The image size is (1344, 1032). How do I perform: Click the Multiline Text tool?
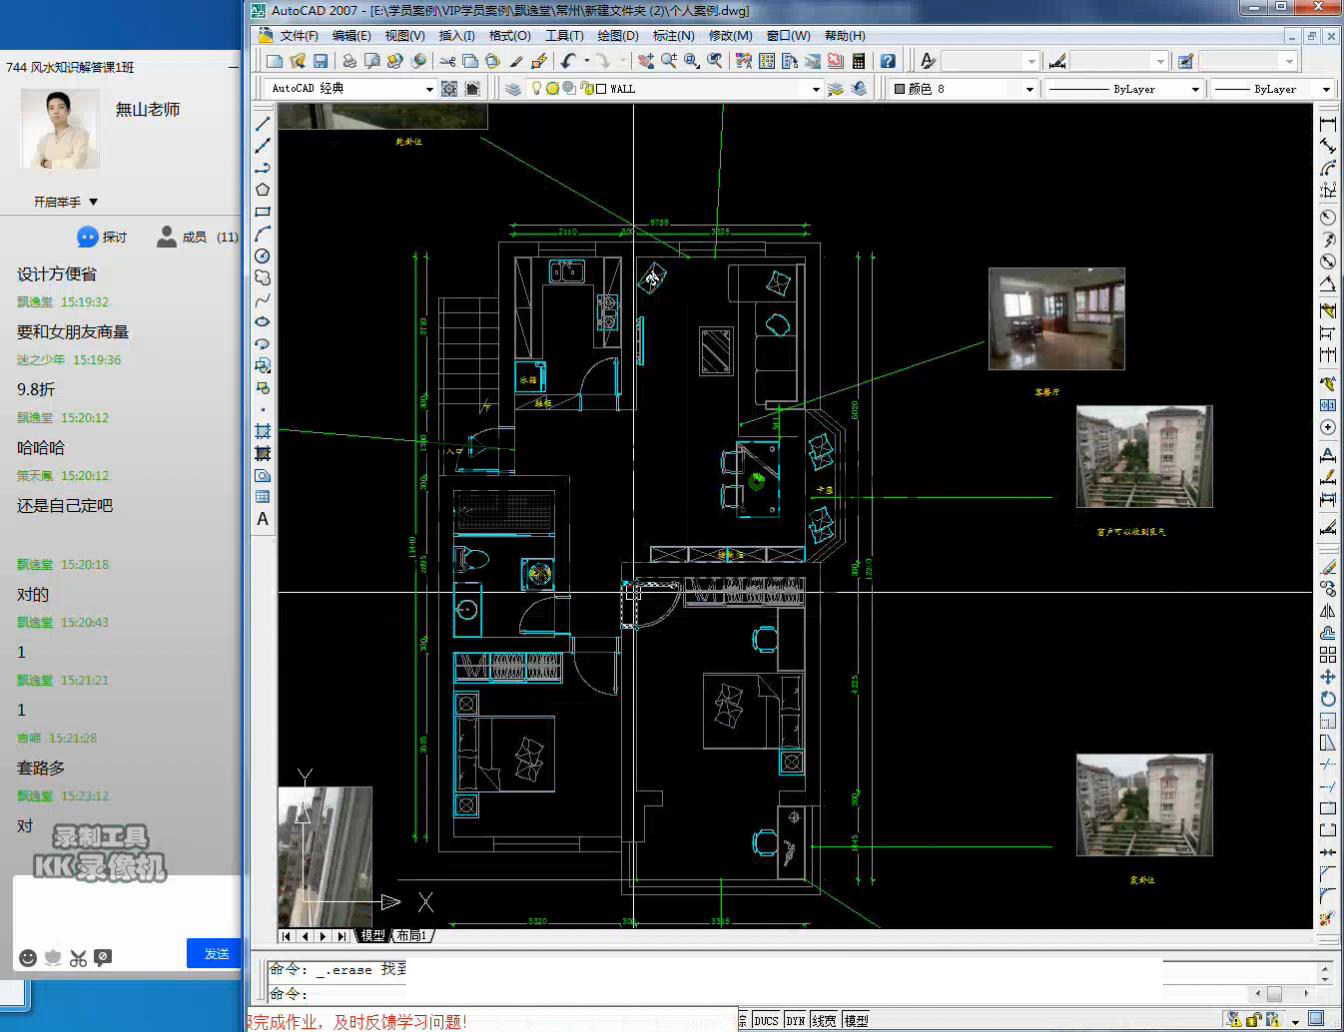coord(263,519)
